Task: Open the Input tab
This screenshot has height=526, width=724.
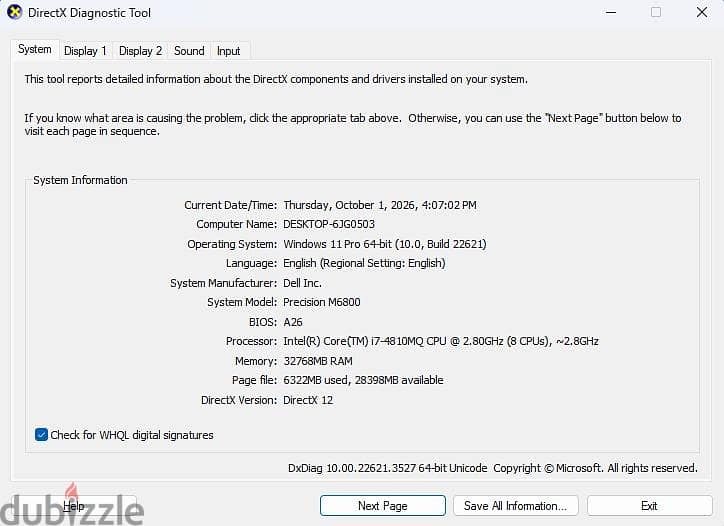Action: click(229, 51)
